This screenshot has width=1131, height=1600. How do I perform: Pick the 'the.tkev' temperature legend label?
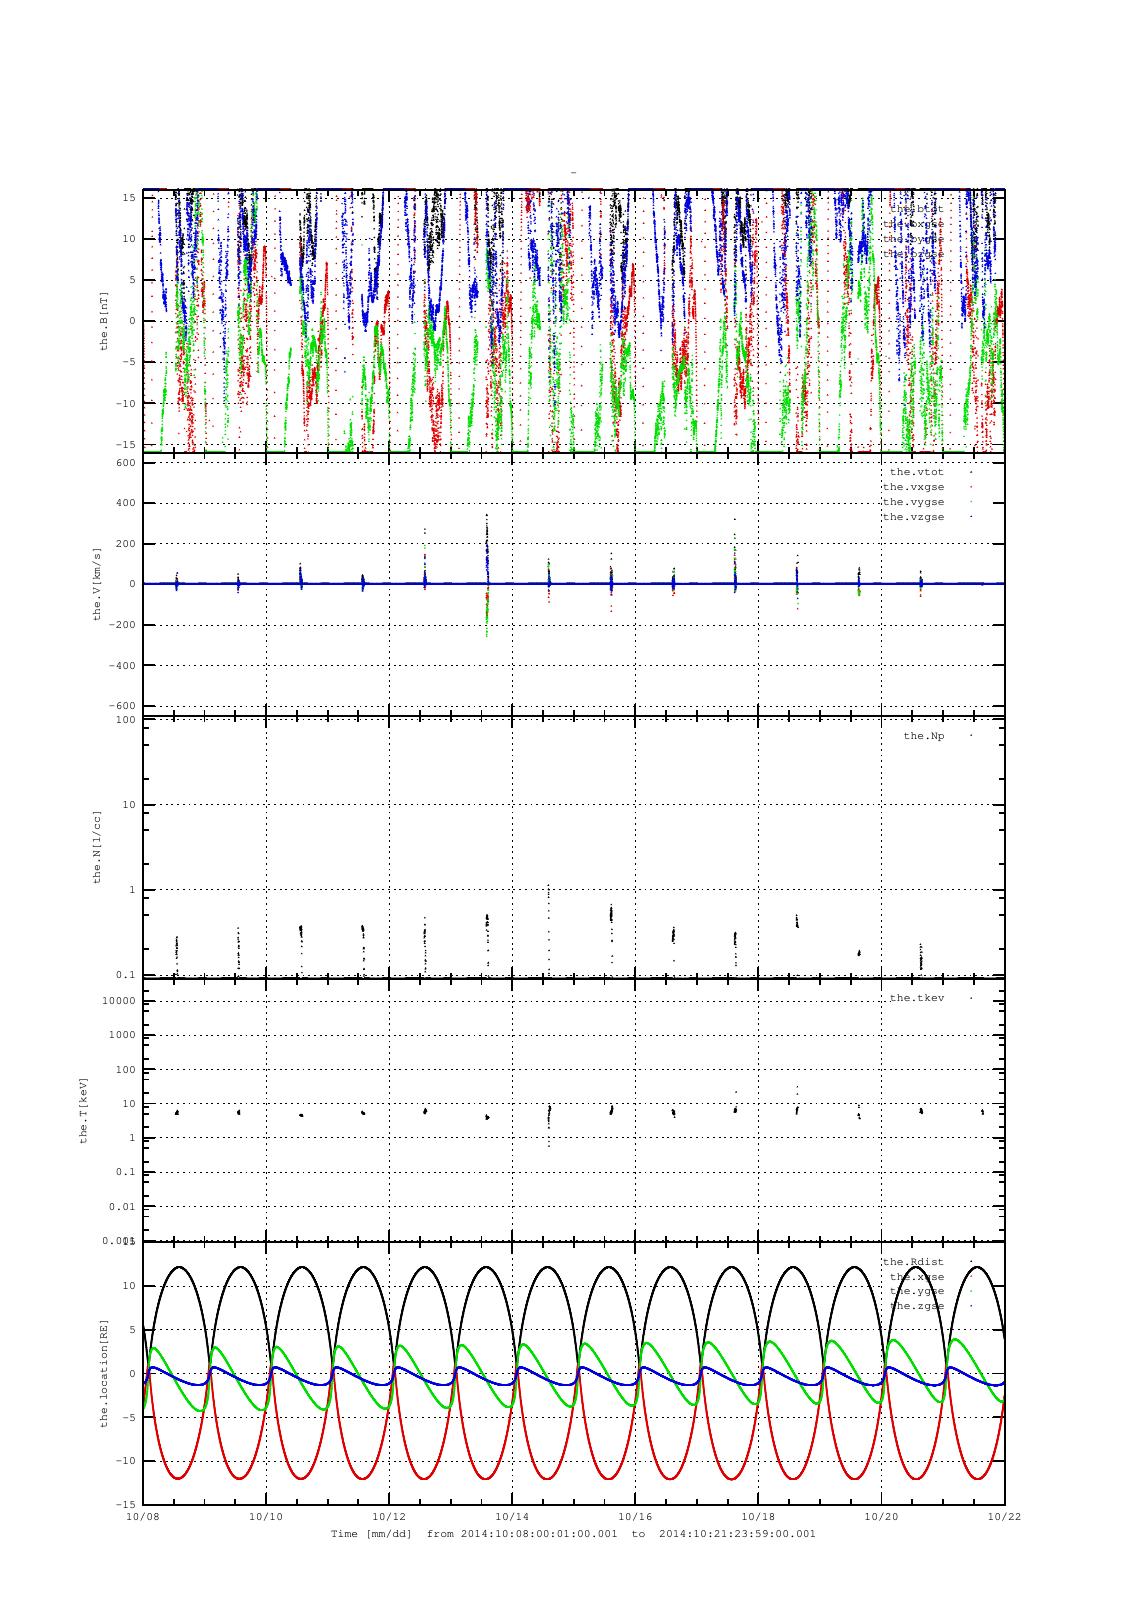916,998
